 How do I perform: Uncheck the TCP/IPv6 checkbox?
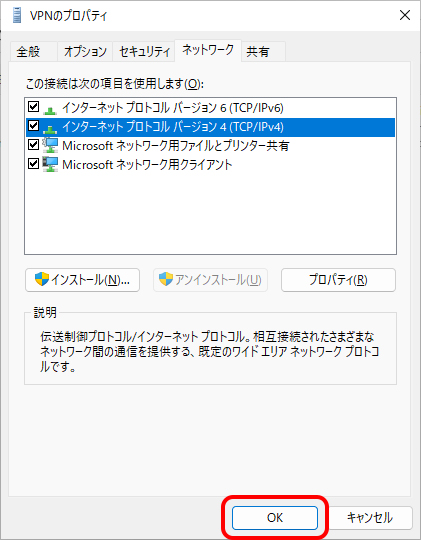pyautogui.click(x=33, y=107)
